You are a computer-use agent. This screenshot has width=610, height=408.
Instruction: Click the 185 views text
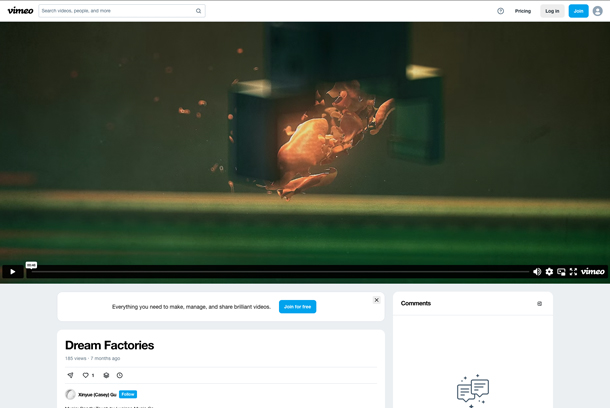coord(75,358)
